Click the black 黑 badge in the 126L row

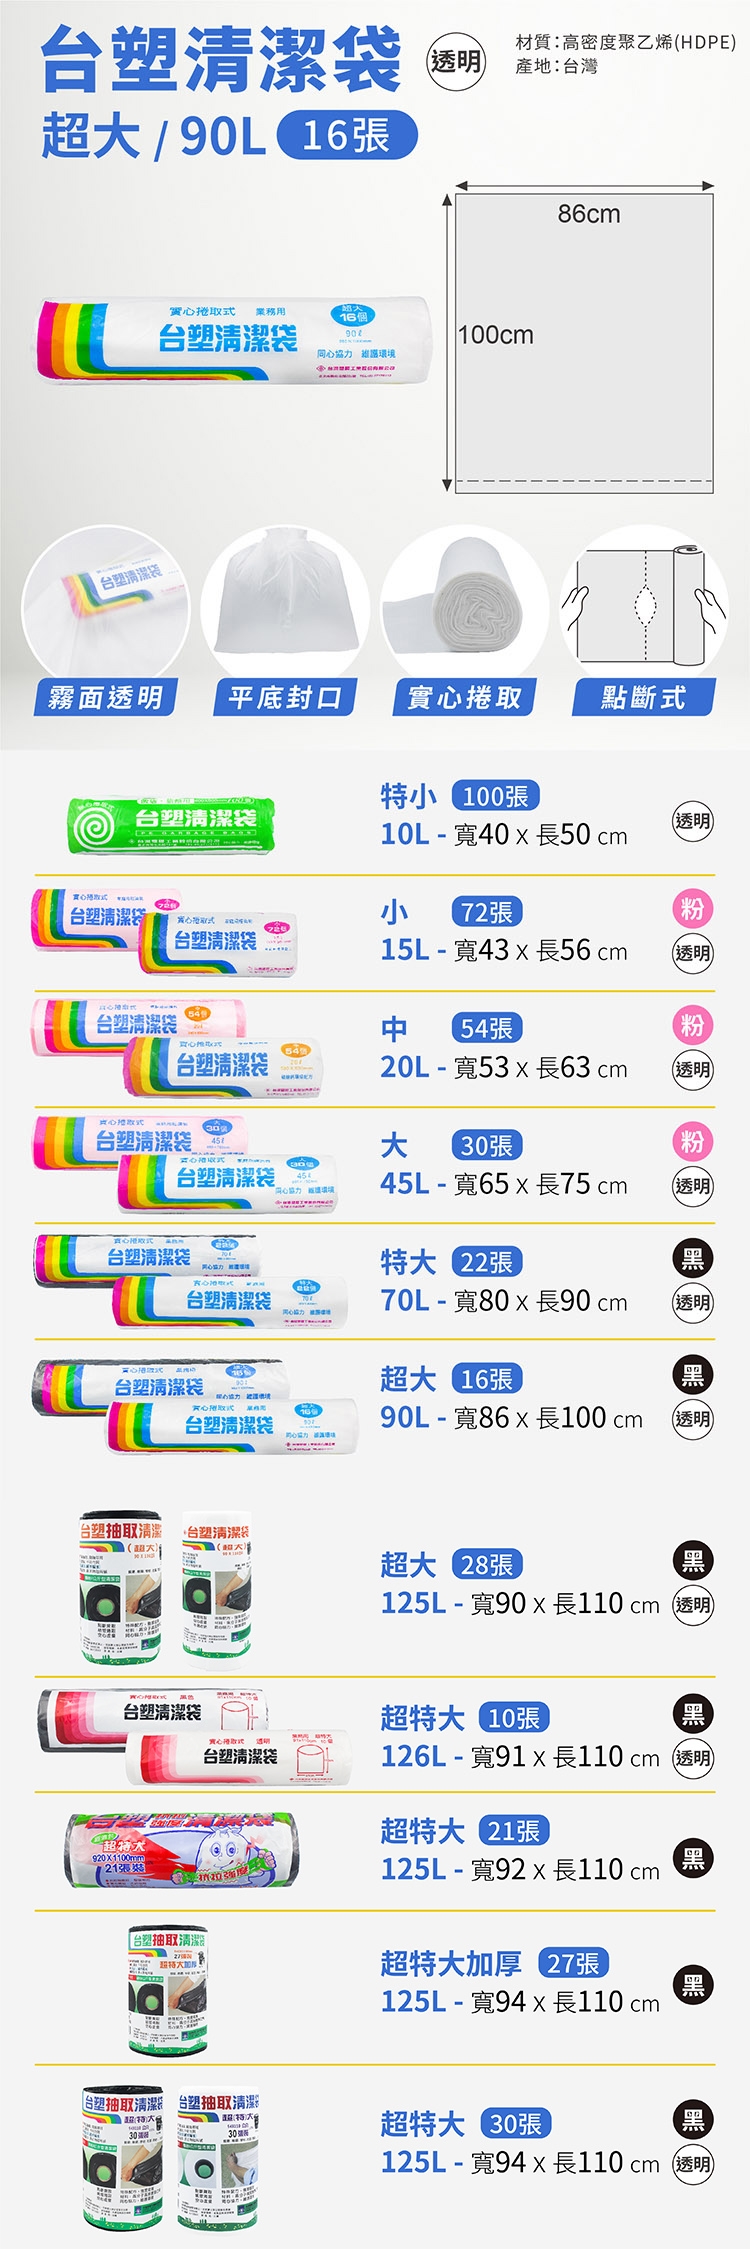tap(692, 1713)
